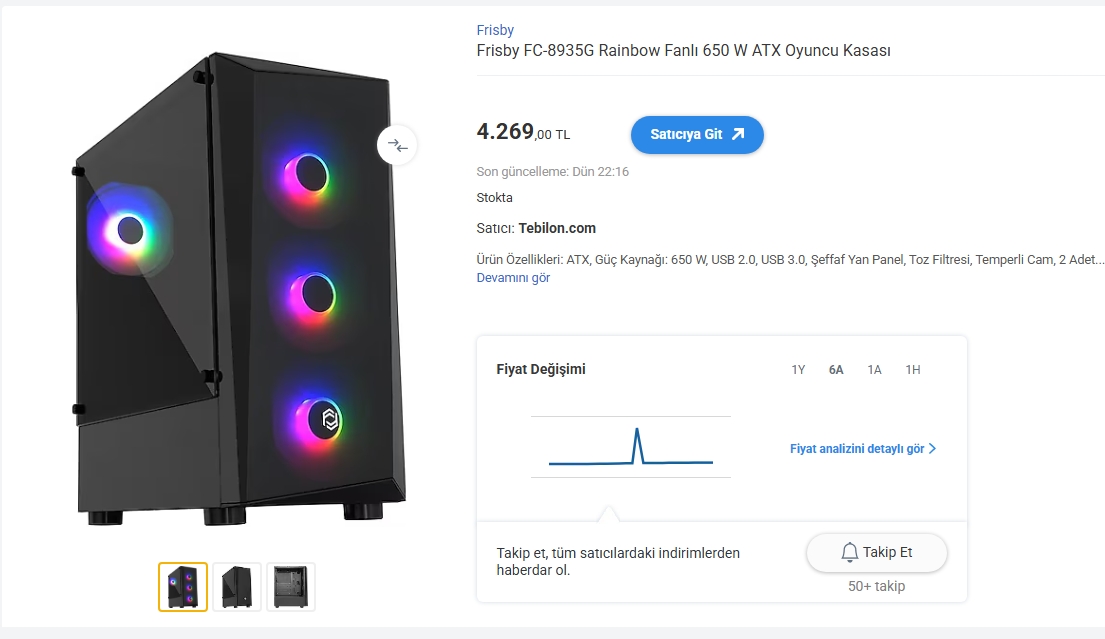Select the first front-view RGB thumbnail
The height and width of the screenshot is (639, 1105).
click(183, 587)
